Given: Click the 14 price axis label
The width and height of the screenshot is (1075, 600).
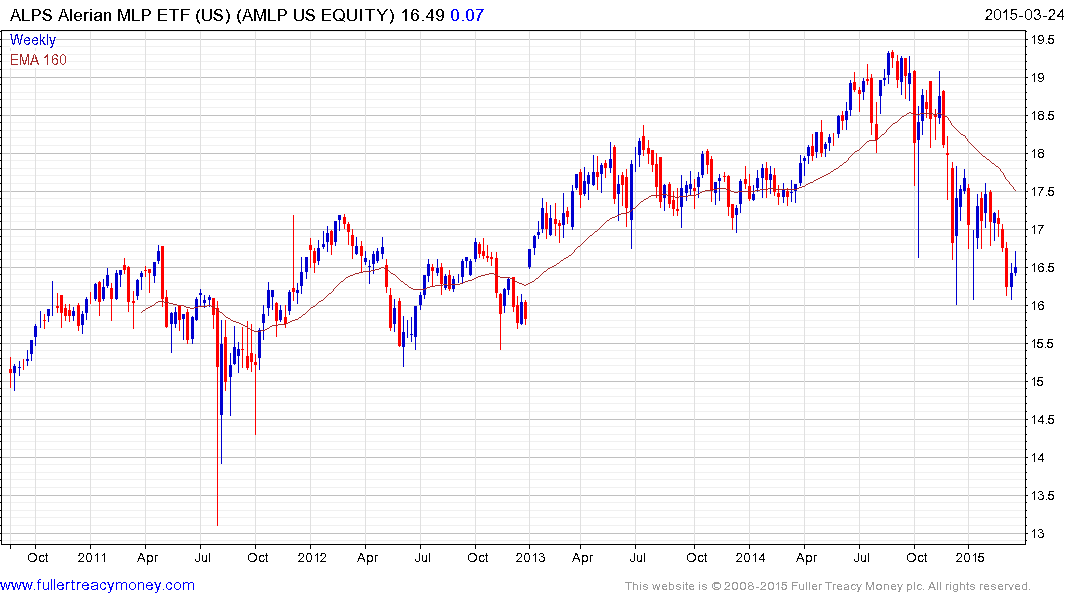Looking at the screenshot, I should (x=1037, y=458).
